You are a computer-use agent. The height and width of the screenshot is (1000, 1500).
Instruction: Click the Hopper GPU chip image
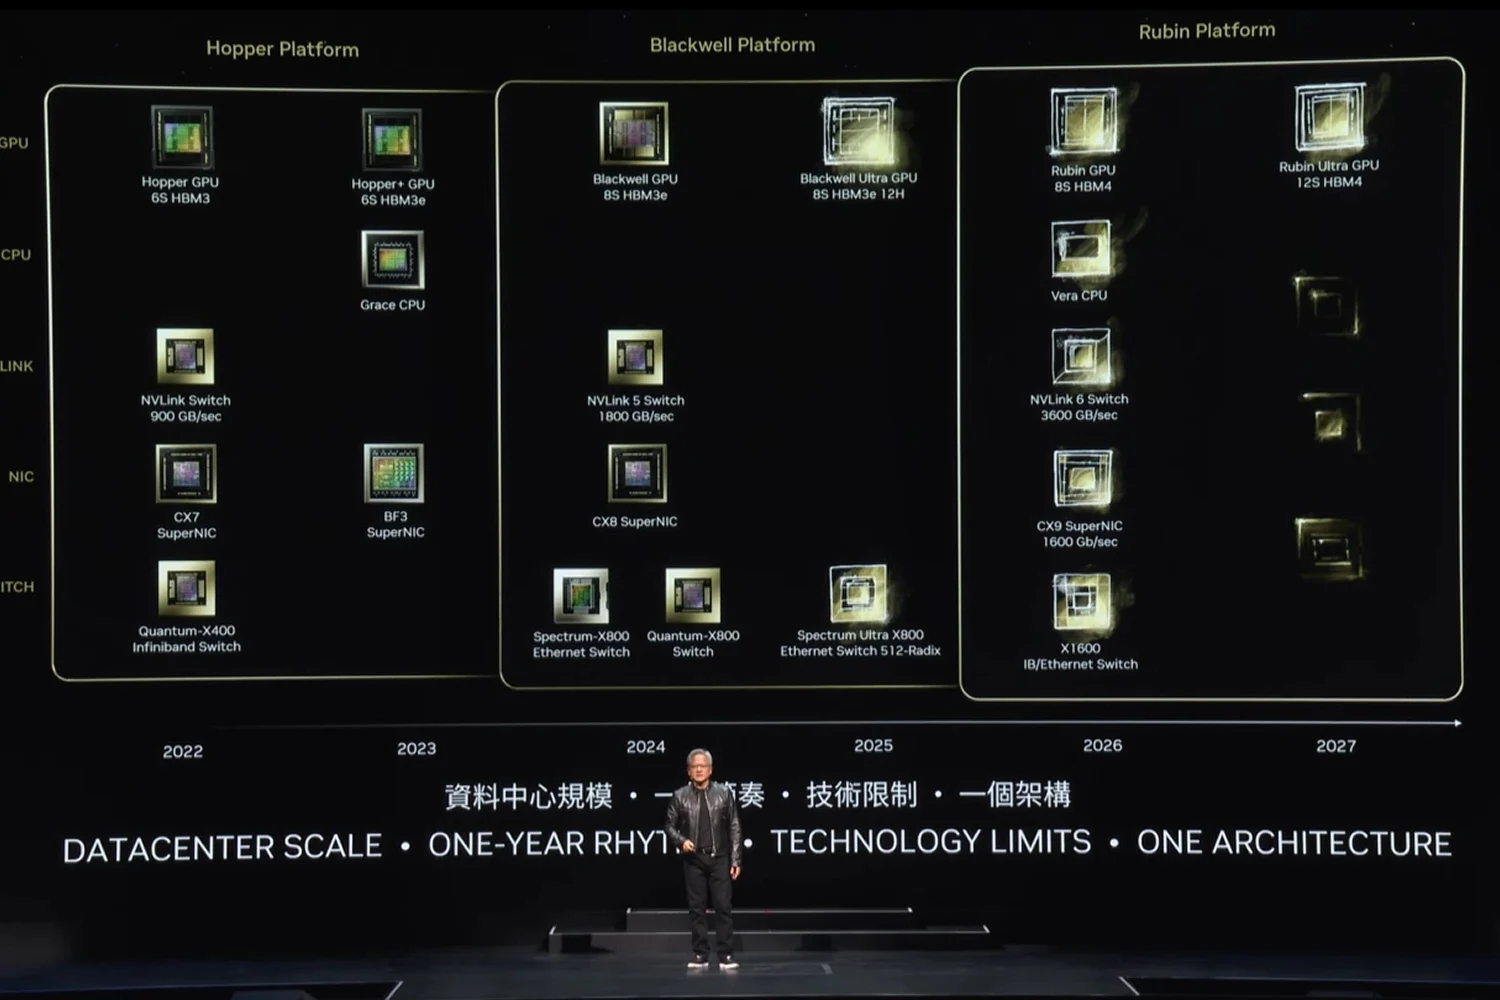[182, 137]
